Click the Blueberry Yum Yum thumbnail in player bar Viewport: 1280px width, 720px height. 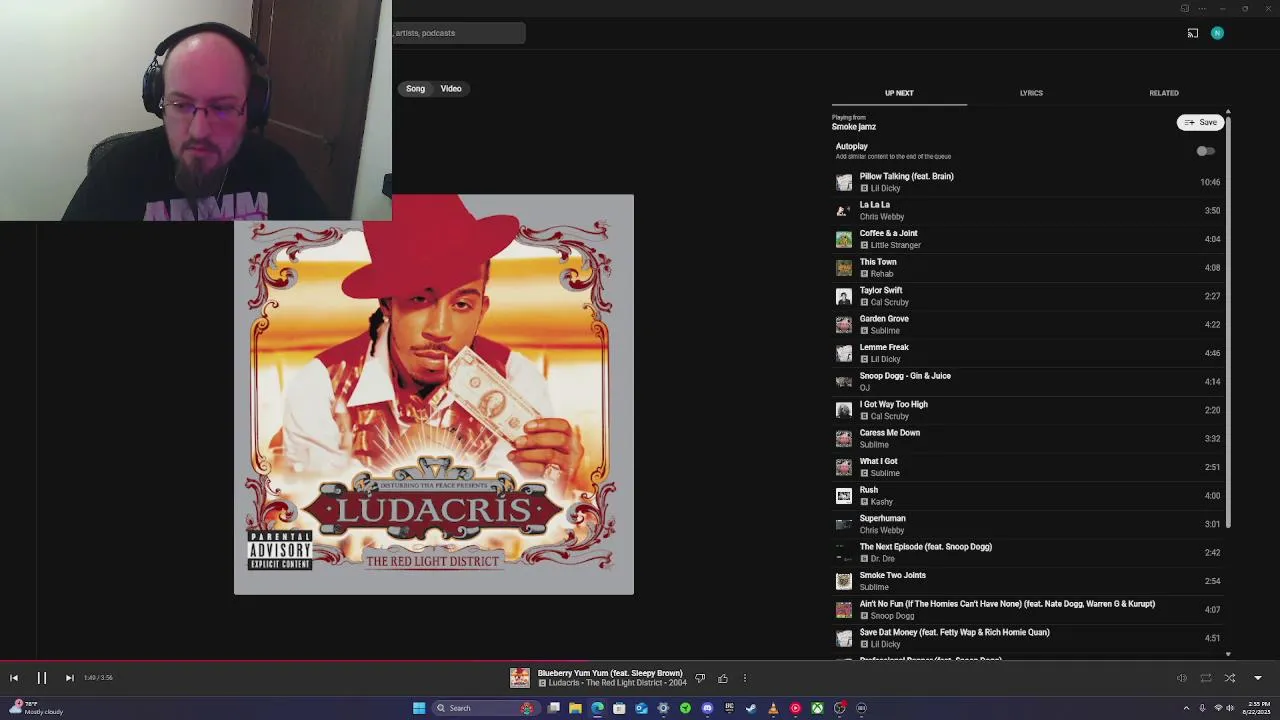[x=520, y=678]
